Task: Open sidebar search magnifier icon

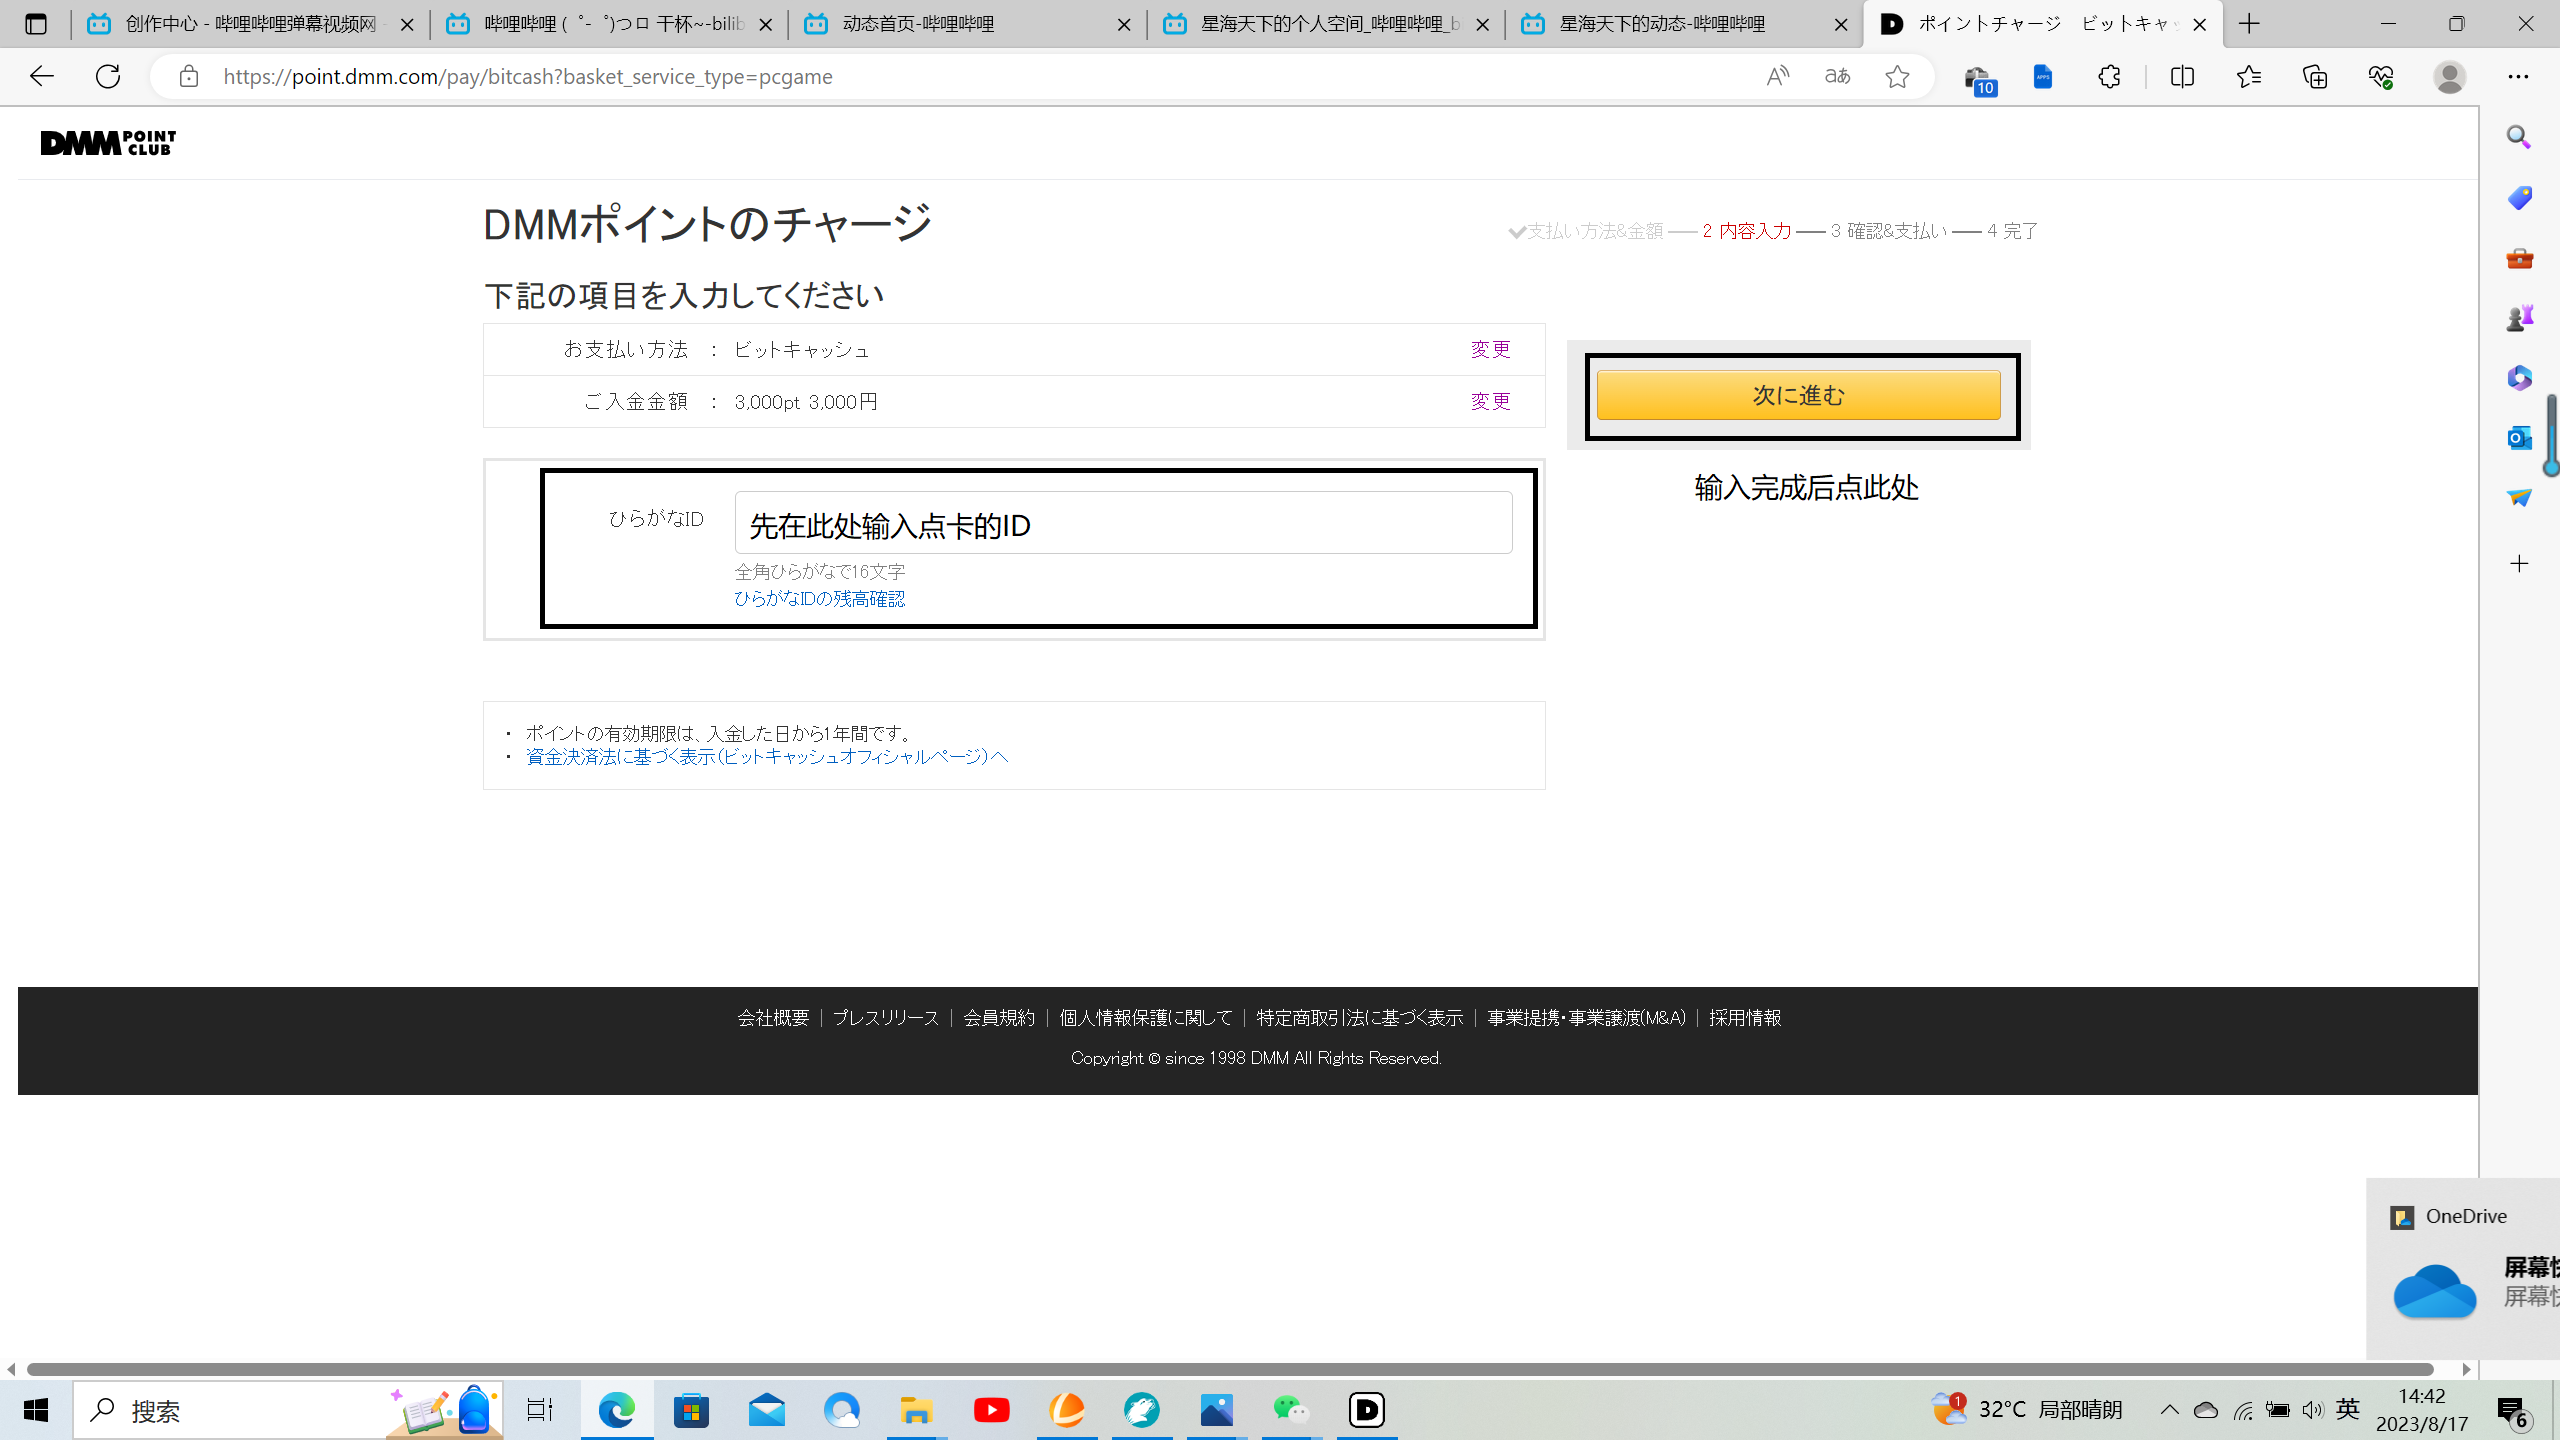Action: point(2518,138)
